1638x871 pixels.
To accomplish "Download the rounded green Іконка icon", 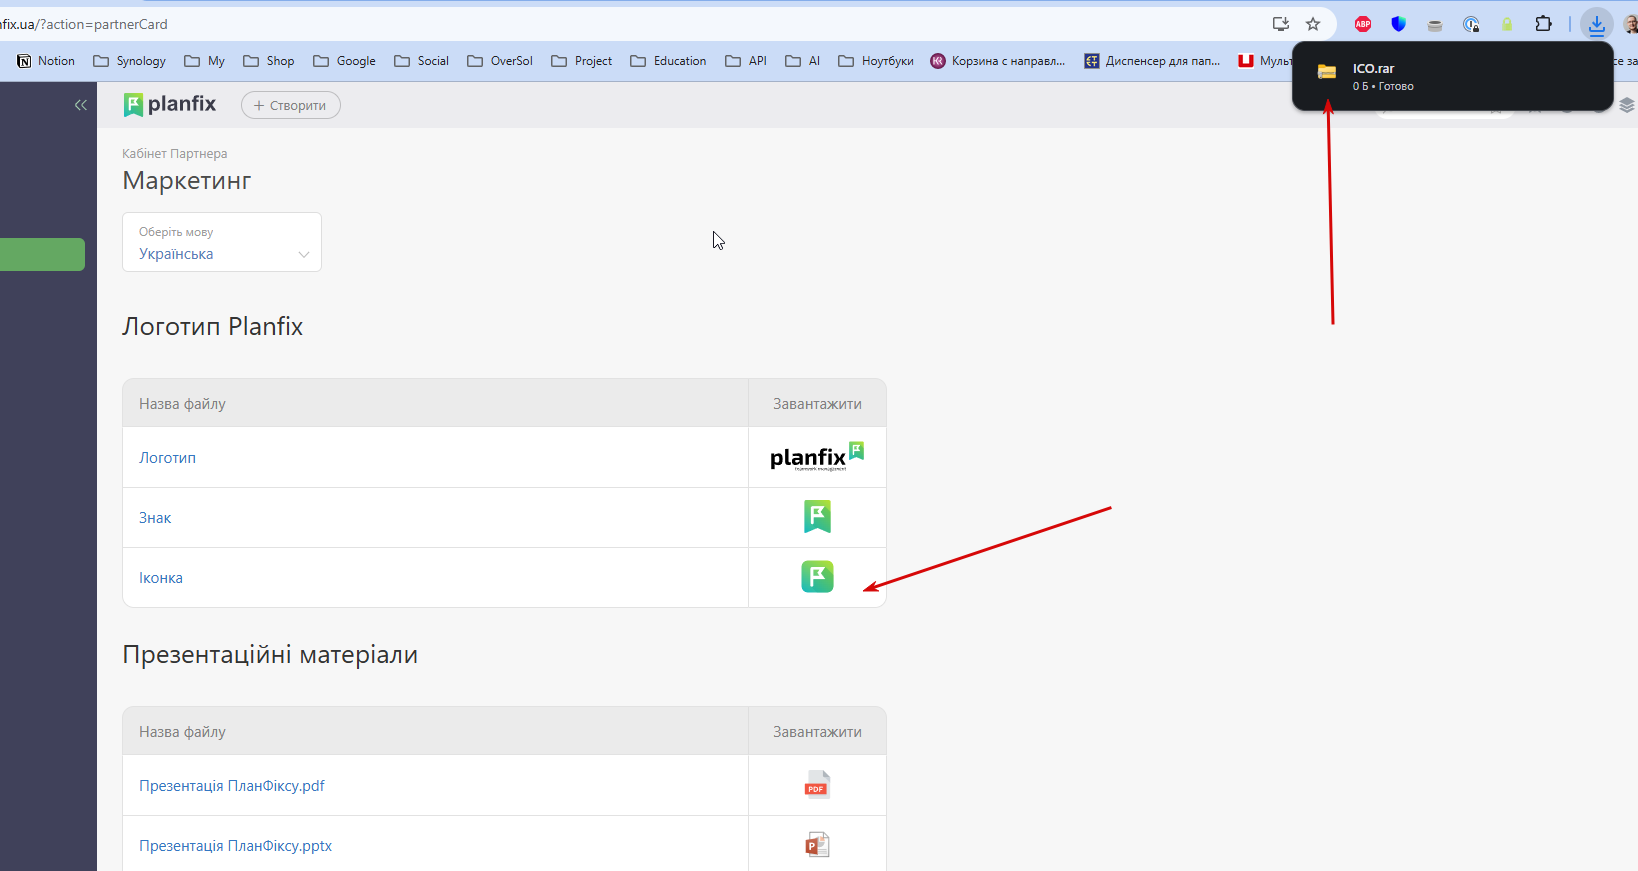I will [817, 577].
